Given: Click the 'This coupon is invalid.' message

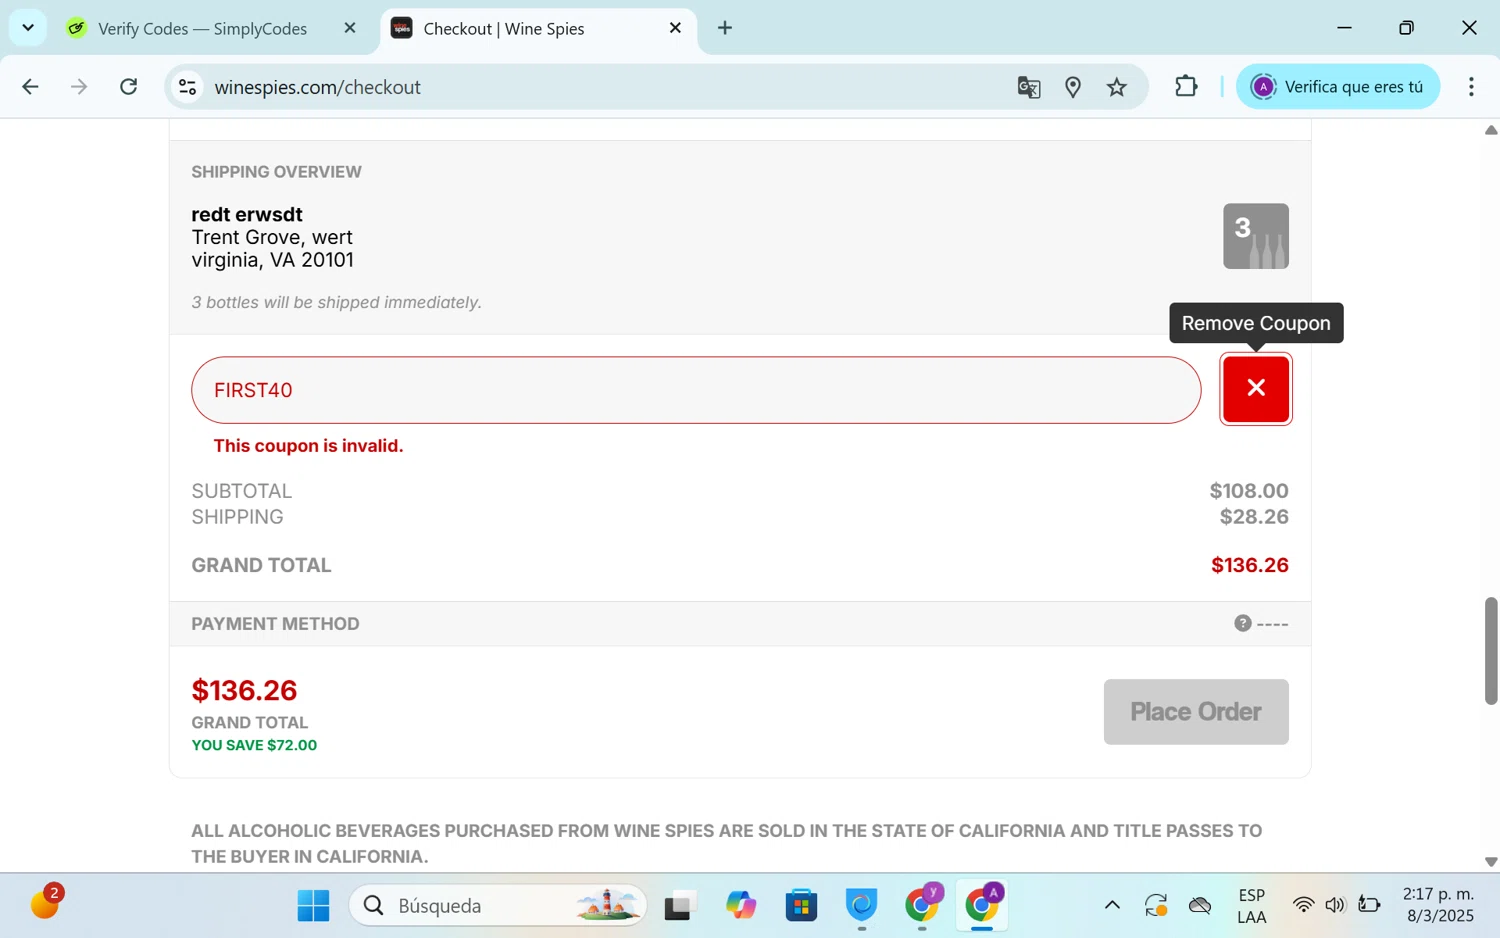Looking at the screenshot, I should click(x=308, y=446).
